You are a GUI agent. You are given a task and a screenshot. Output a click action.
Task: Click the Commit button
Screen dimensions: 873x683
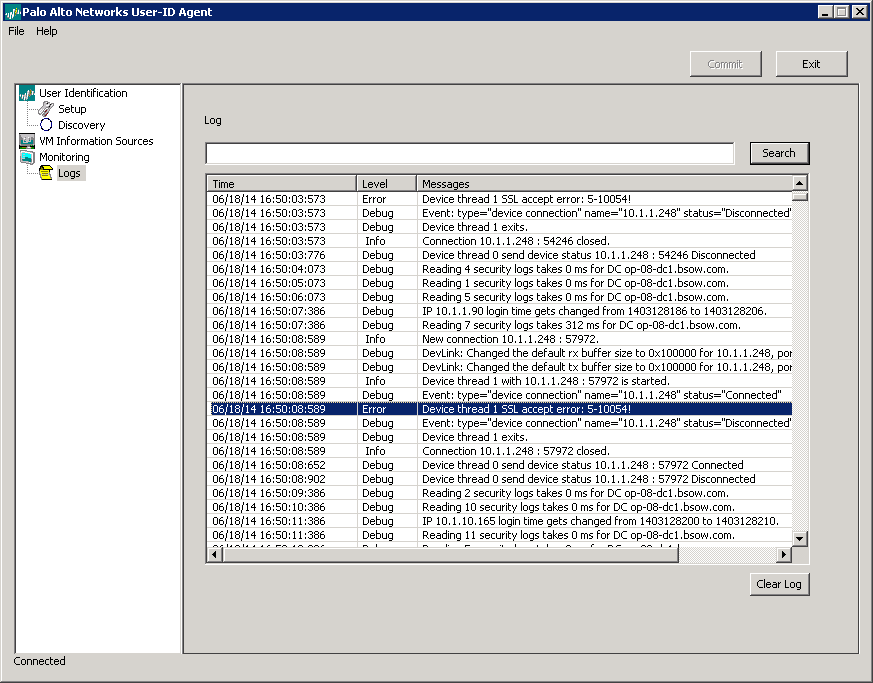coord(725,64)
